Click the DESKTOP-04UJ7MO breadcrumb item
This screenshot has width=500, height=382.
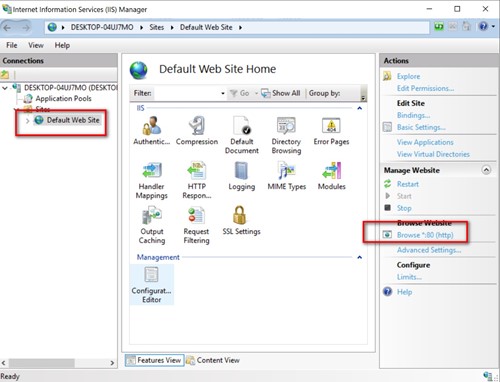point(102,27)
